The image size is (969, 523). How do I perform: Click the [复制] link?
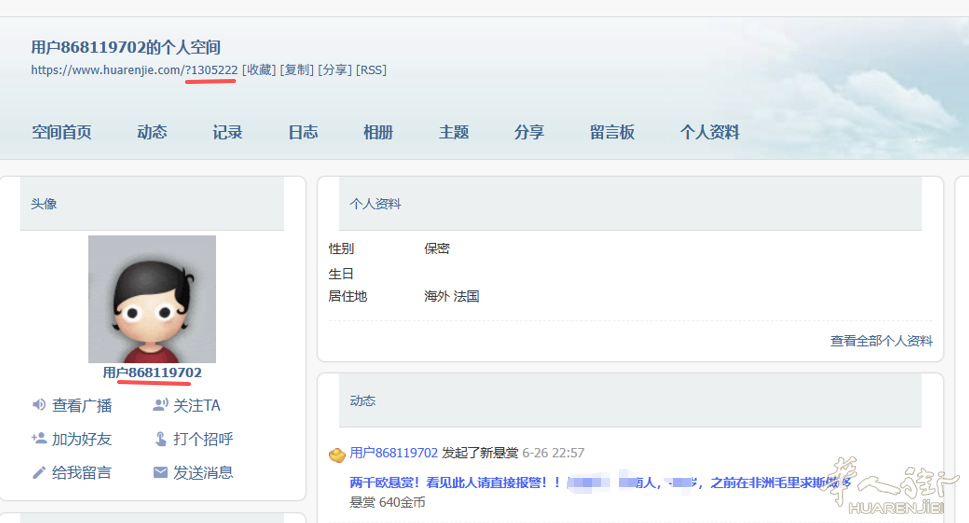pyautogui.click(x=297, y=70)
